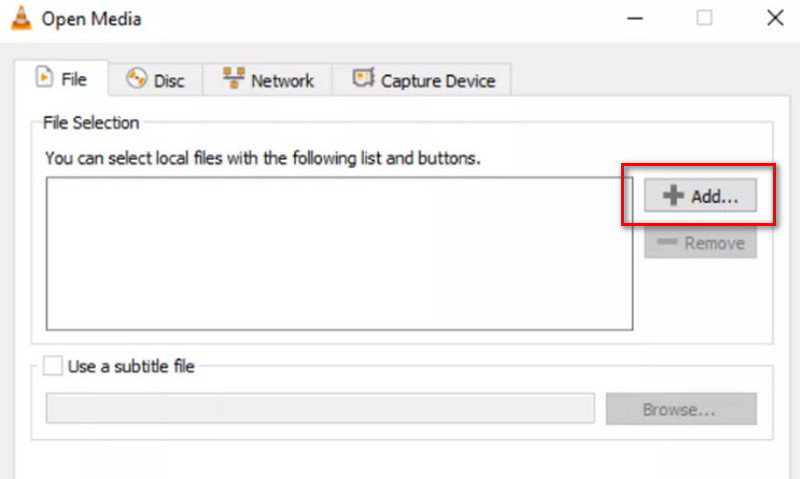Click inside the file selection list box
Image resolution: width=800 pixels, height=479 pixels.
click(339, 254)
